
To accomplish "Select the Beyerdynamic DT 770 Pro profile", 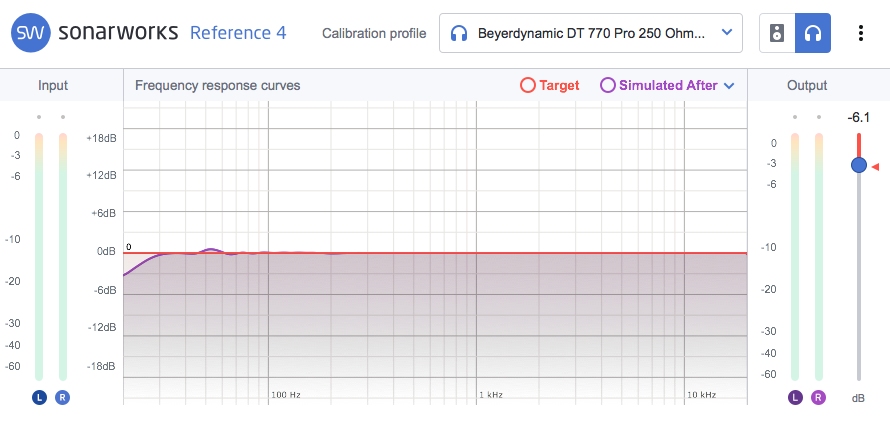I will click(591, 33).
